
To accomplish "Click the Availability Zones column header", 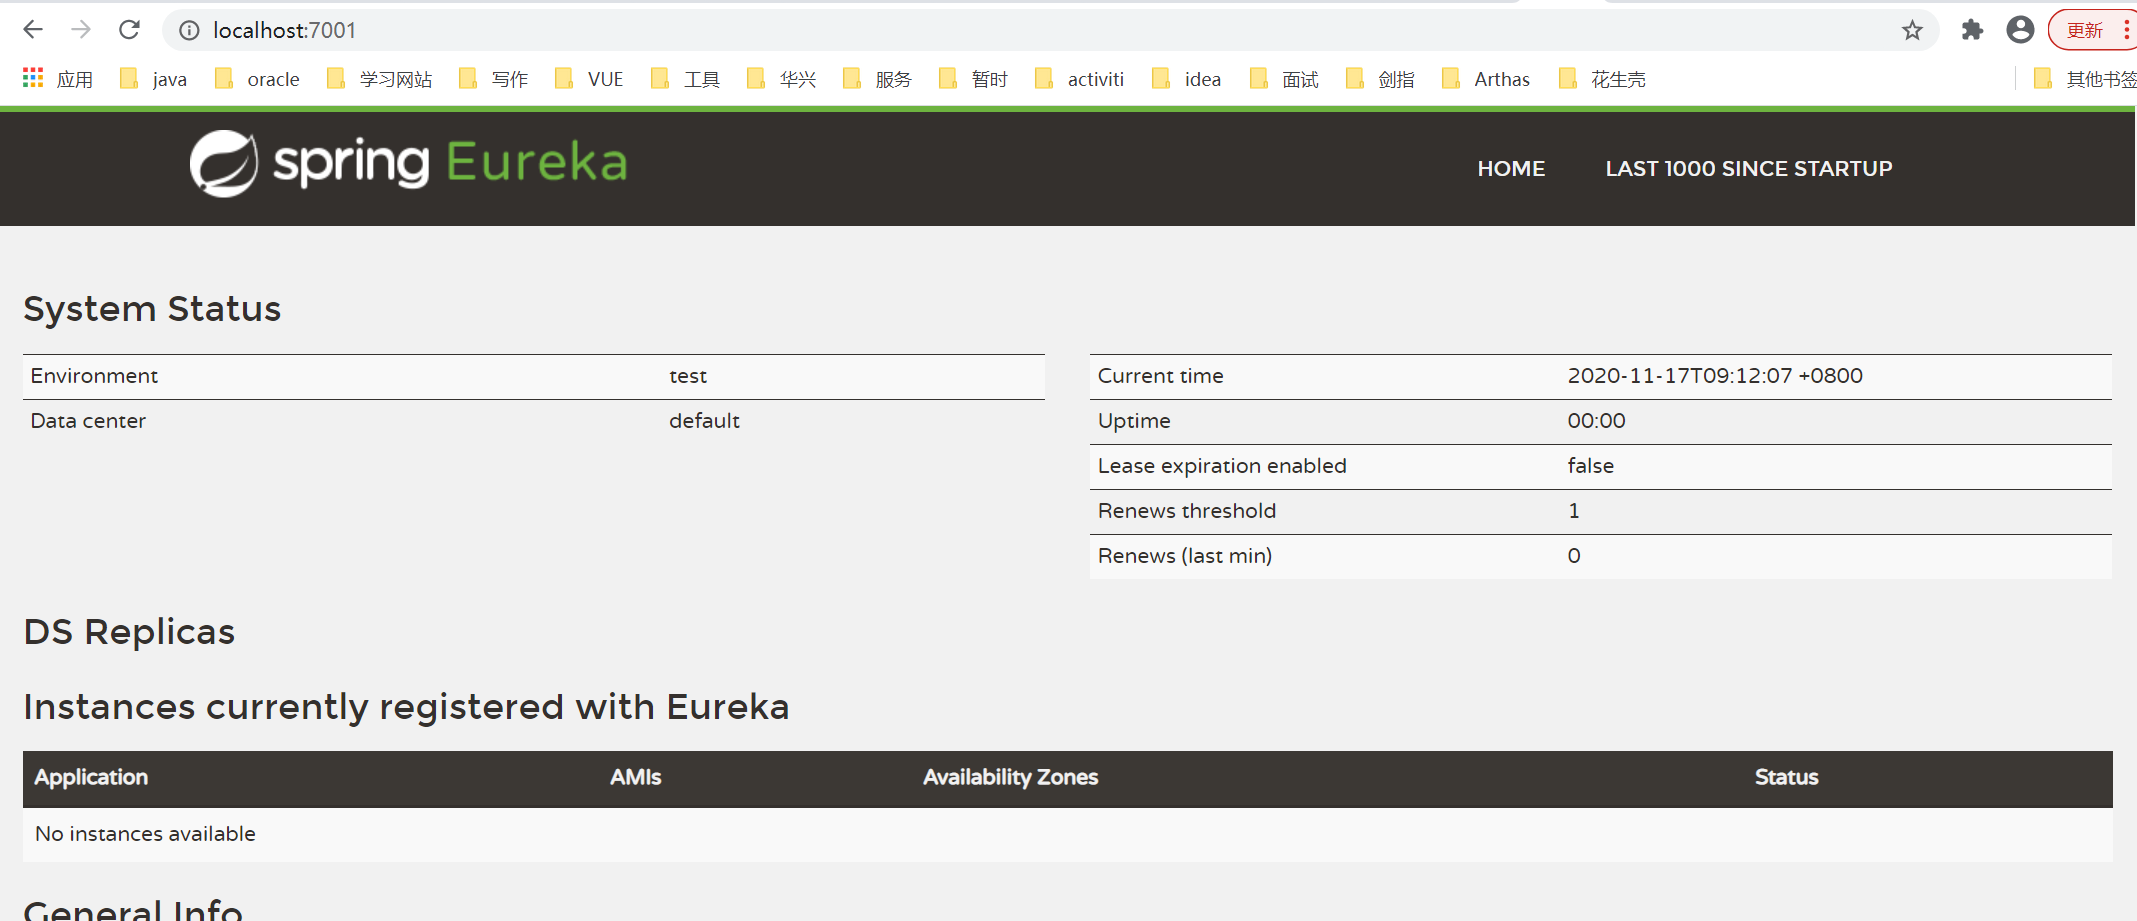I will click(x=1010, y=777).
